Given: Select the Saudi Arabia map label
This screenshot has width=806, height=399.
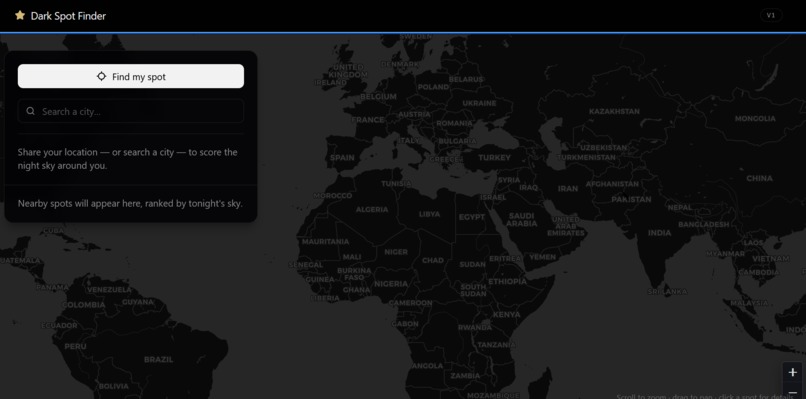Looking at the screenshot, I should 522,220.
